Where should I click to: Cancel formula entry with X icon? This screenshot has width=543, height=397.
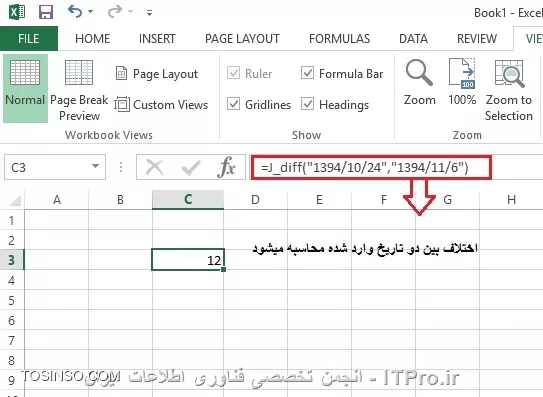154,168
